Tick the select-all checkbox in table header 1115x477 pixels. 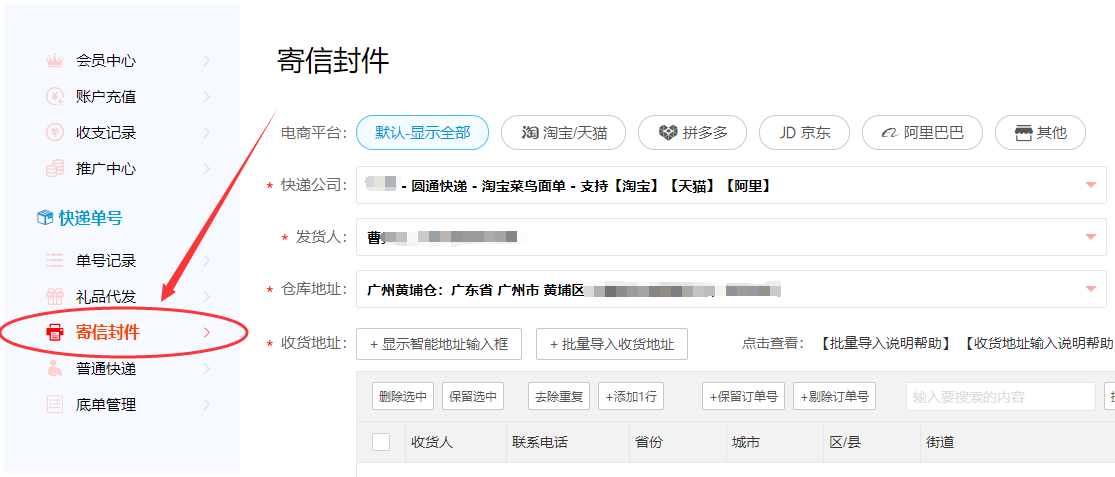pyautogui.click(x=381, y=442)
